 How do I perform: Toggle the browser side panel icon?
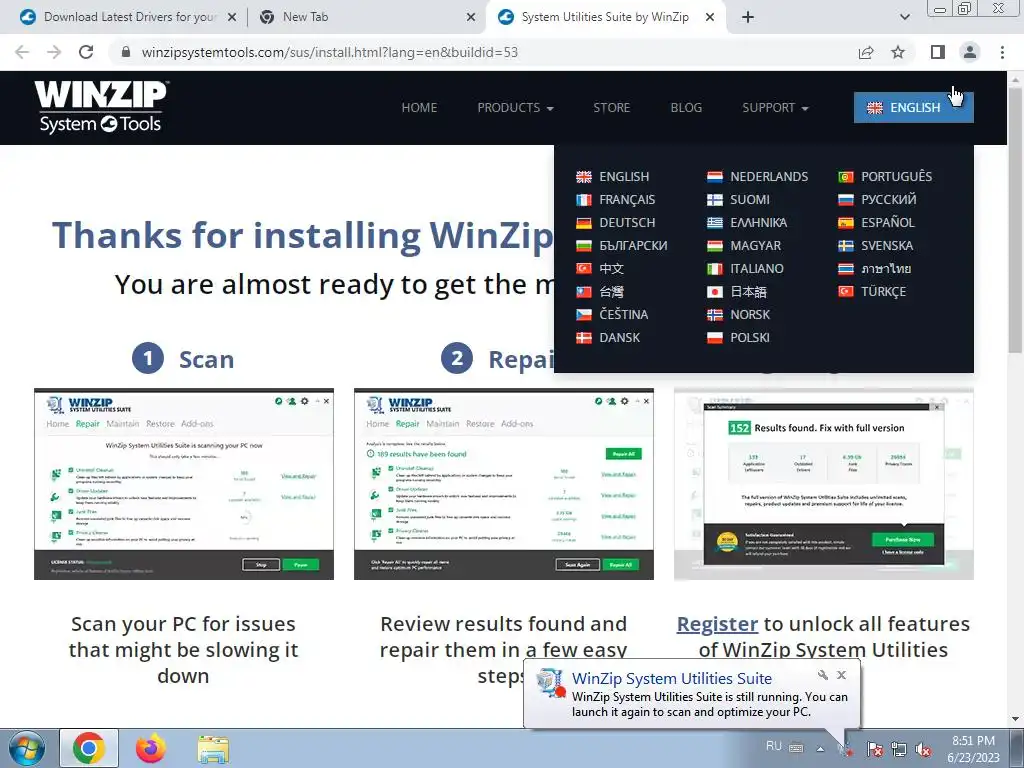point(938,52)
